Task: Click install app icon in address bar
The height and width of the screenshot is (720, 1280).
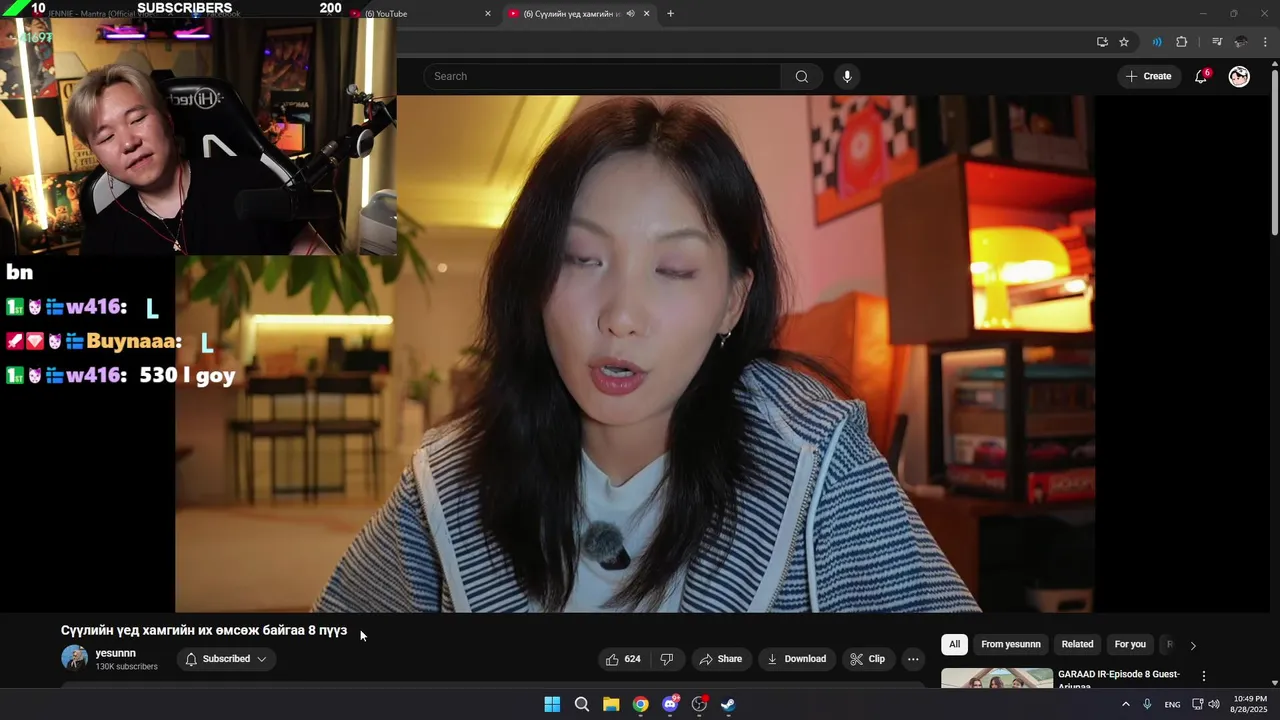Action: click(1102, 42)
